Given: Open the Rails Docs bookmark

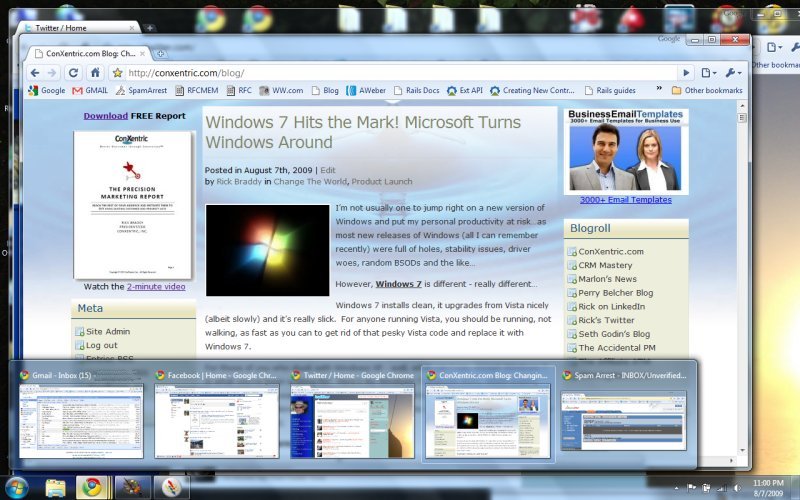Looking at the screenshot, I should coord(416,90).
